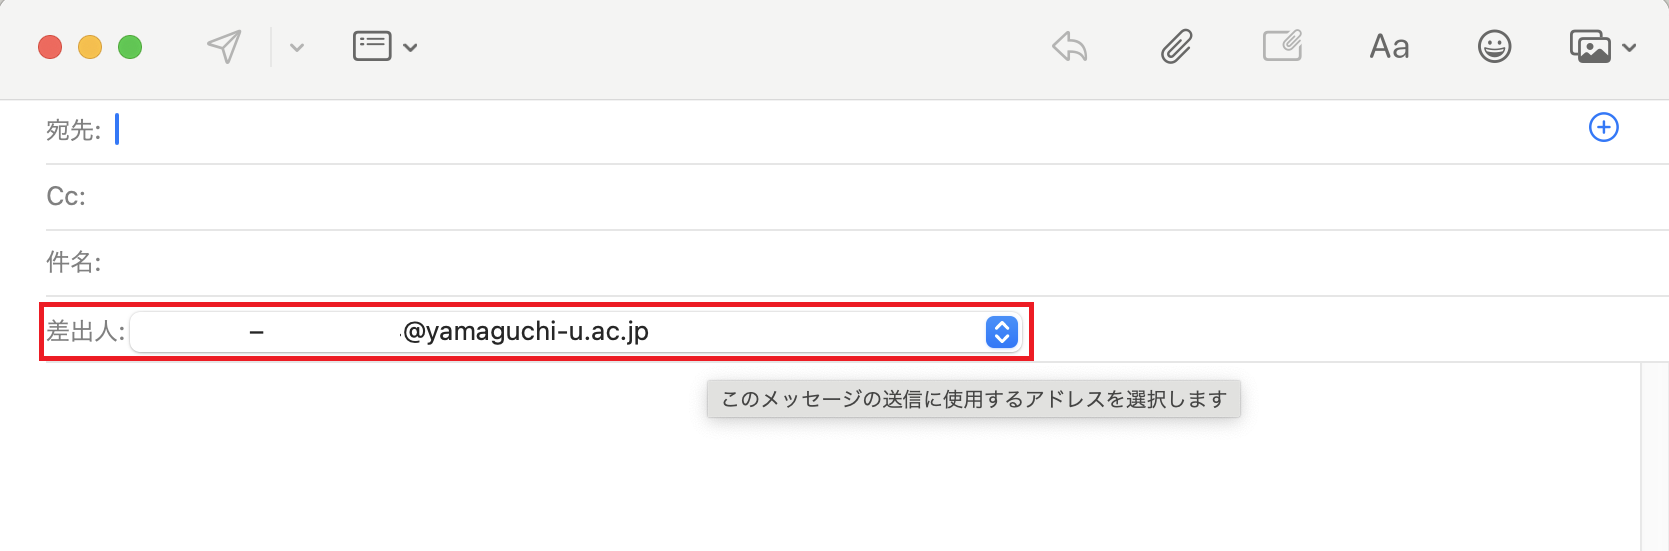Attach a file with the paperclip icon
The height and width of the screenshot is (551, 1669).
1177,46
